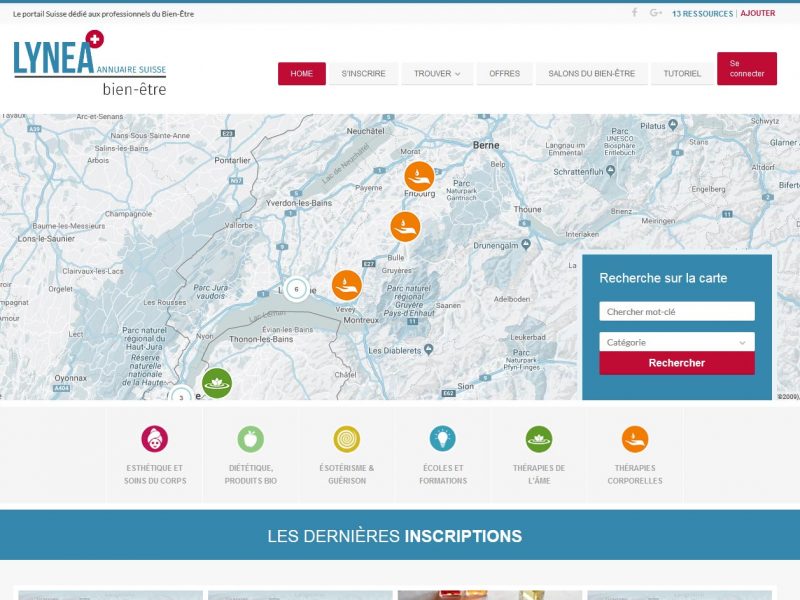The image size is (800, 600).
Task: Select the orange map marker above Bulle
Action: 405,227
